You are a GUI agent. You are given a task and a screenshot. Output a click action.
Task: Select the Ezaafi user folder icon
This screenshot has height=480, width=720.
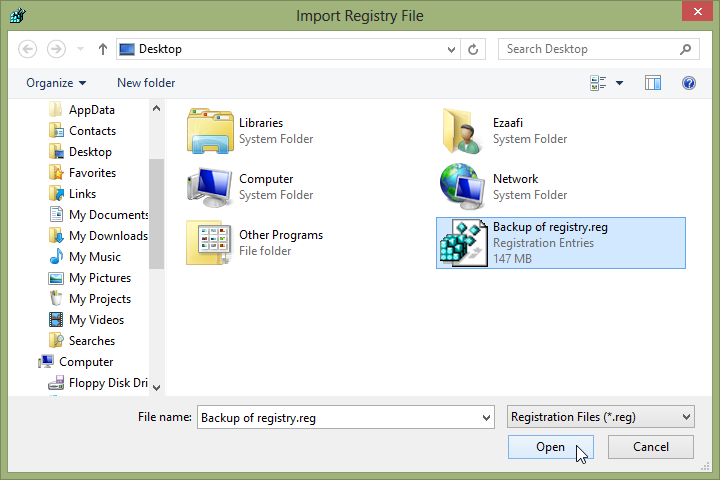click(x=461, y=131)
